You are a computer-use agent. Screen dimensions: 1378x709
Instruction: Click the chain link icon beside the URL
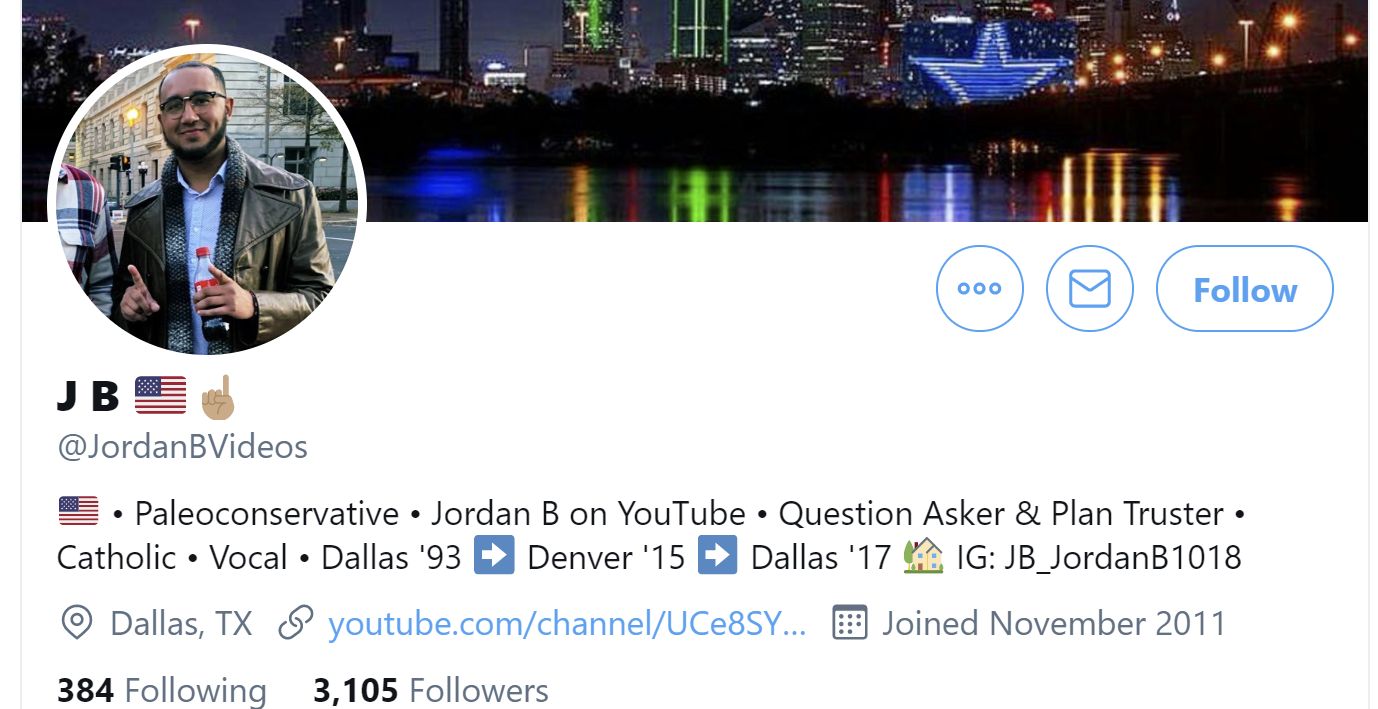coord(295,623)
